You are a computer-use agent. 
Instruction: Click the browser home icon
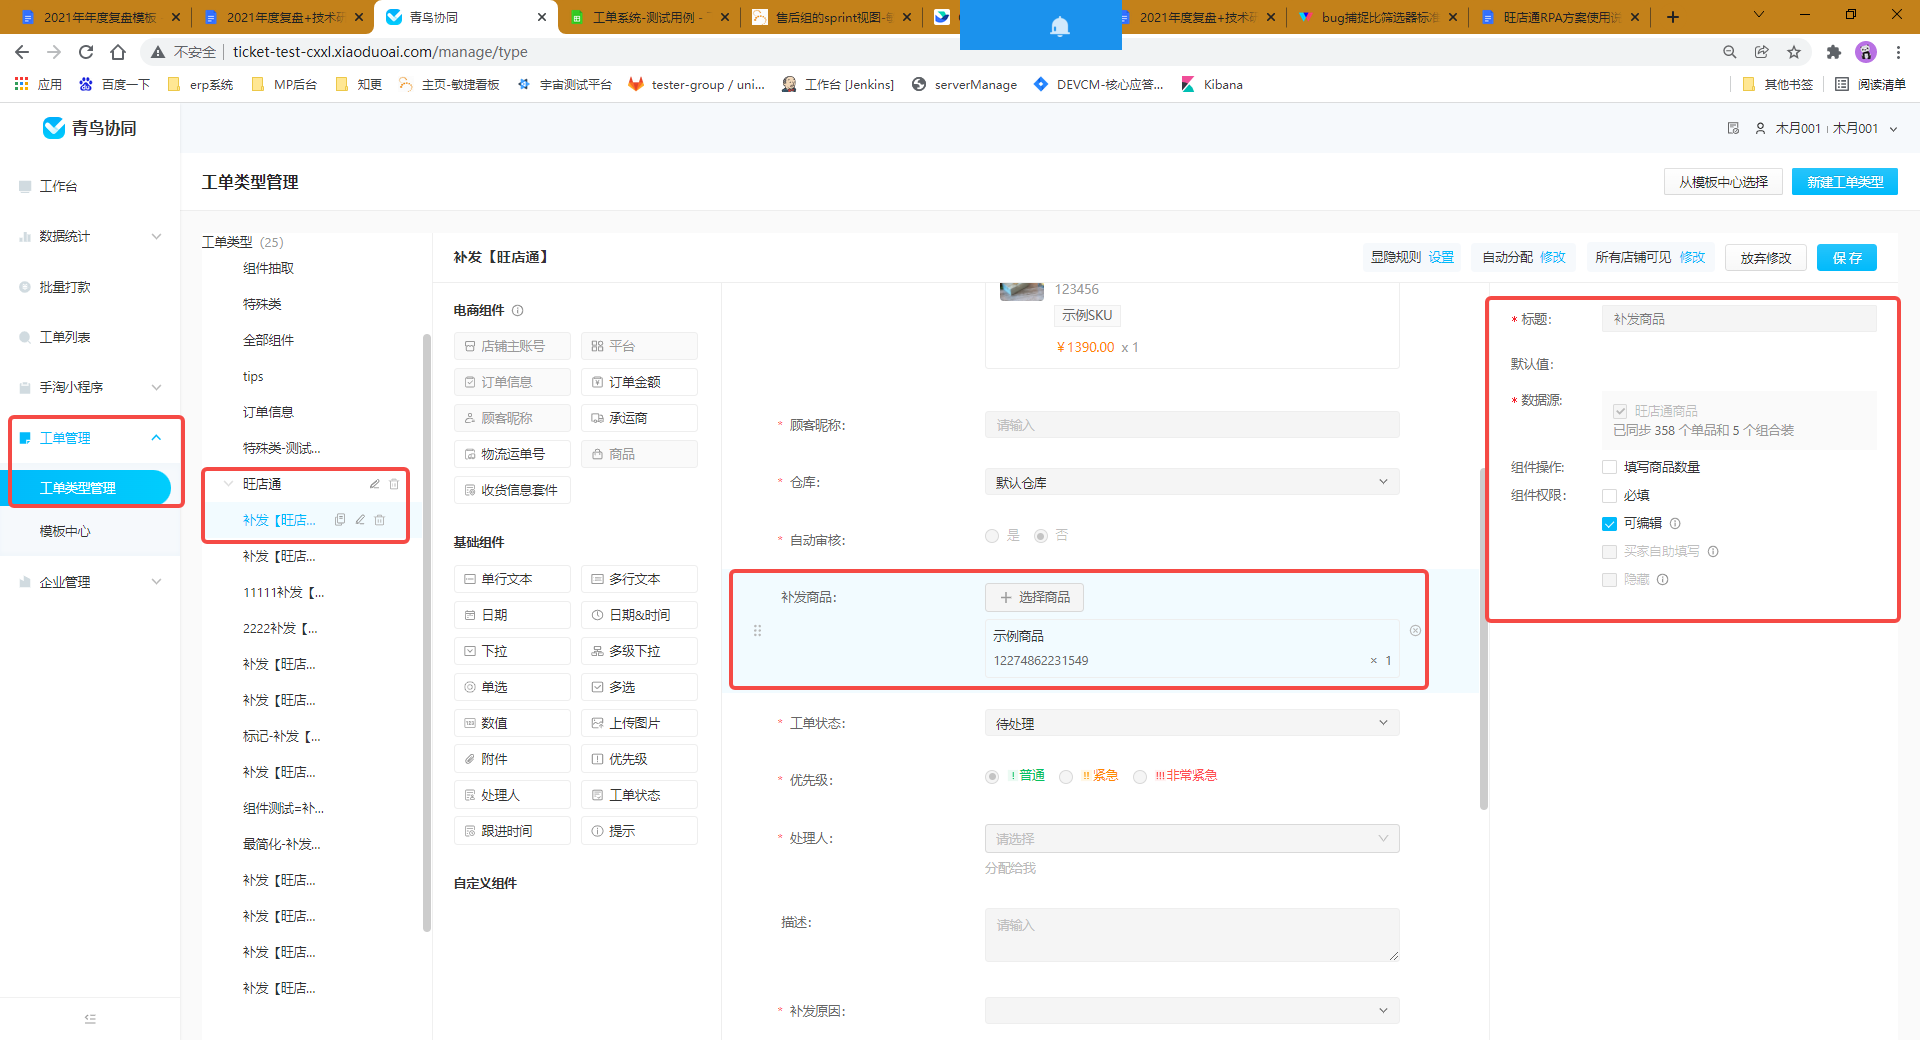(x=118, y=52)
